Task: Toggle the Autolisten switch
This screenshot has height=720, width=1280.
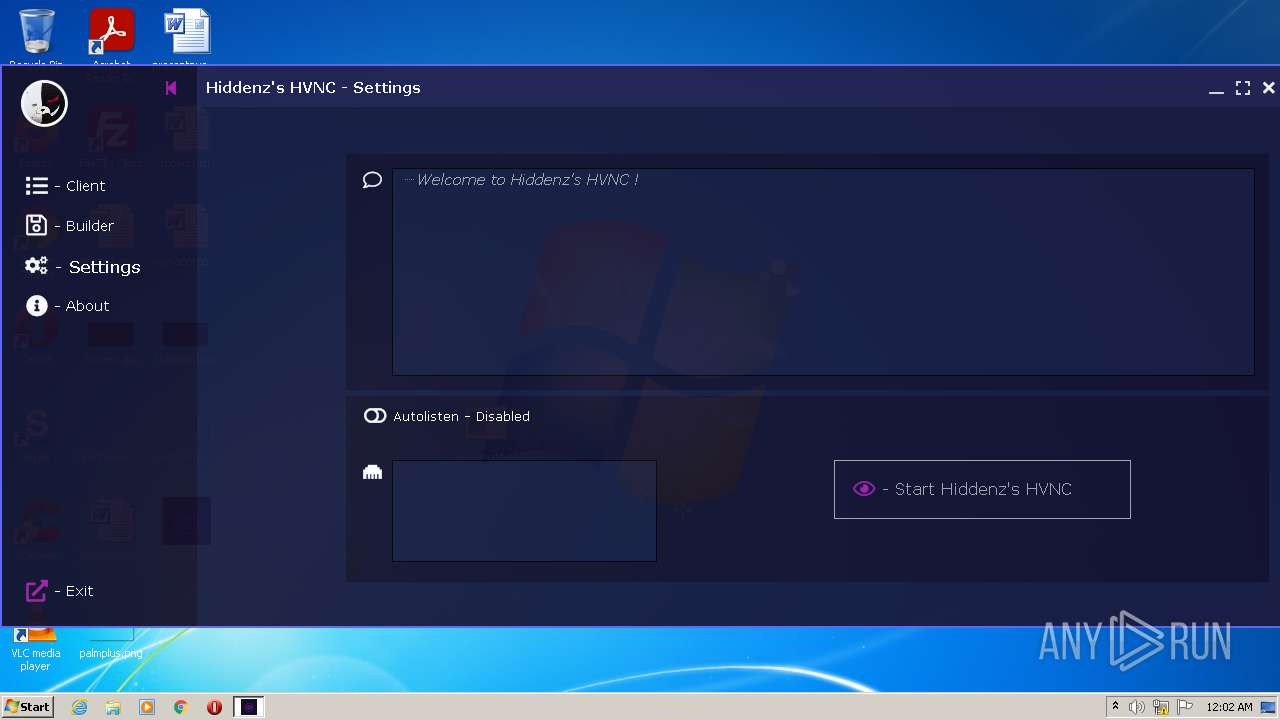Action: coord(375,416)
